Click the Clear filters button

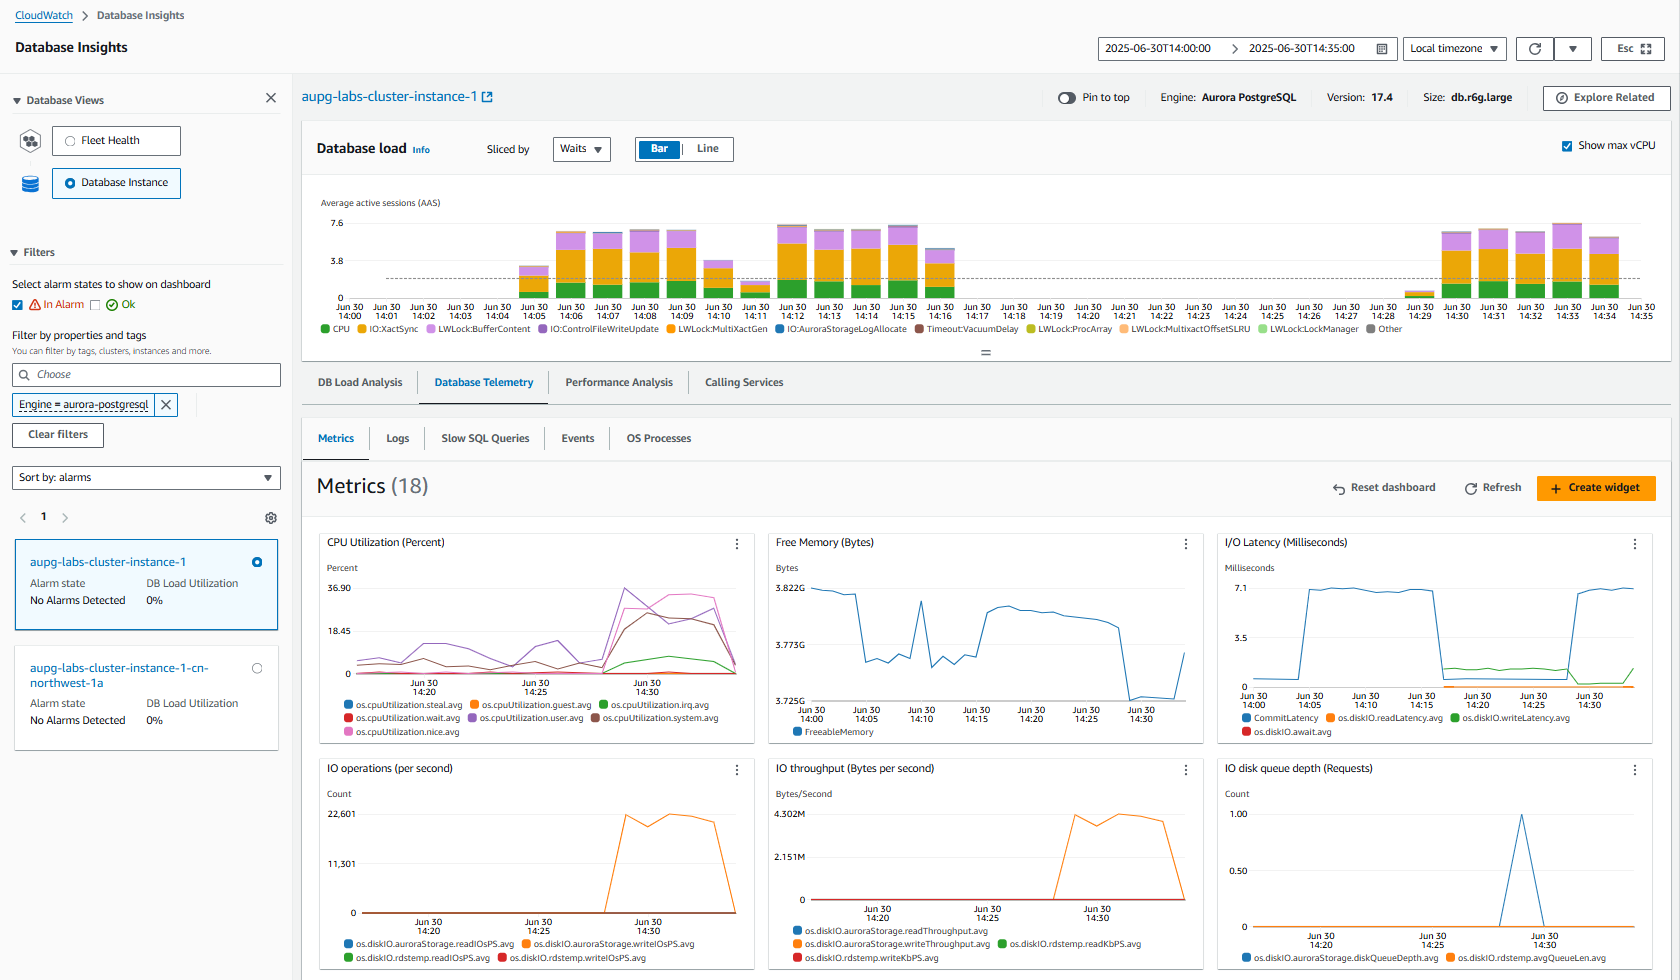58,435
